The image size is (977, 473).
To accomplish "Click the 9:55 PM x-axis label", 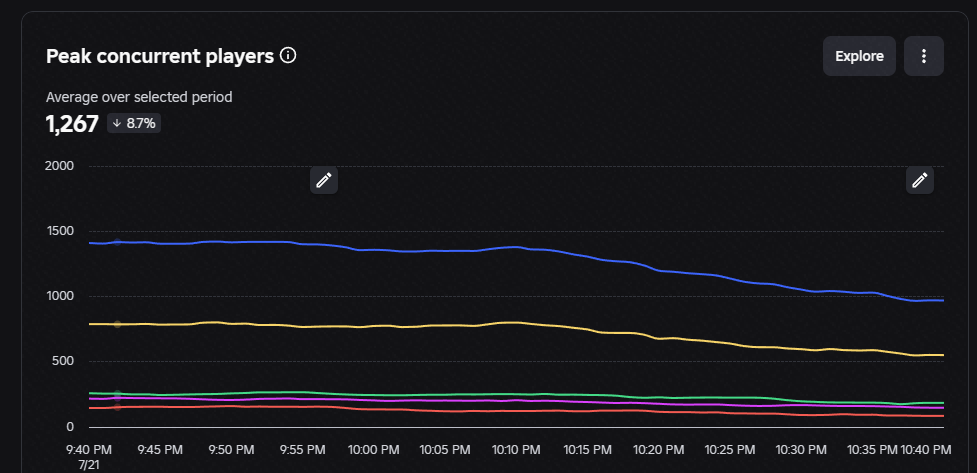I will (x=303, y=449).
